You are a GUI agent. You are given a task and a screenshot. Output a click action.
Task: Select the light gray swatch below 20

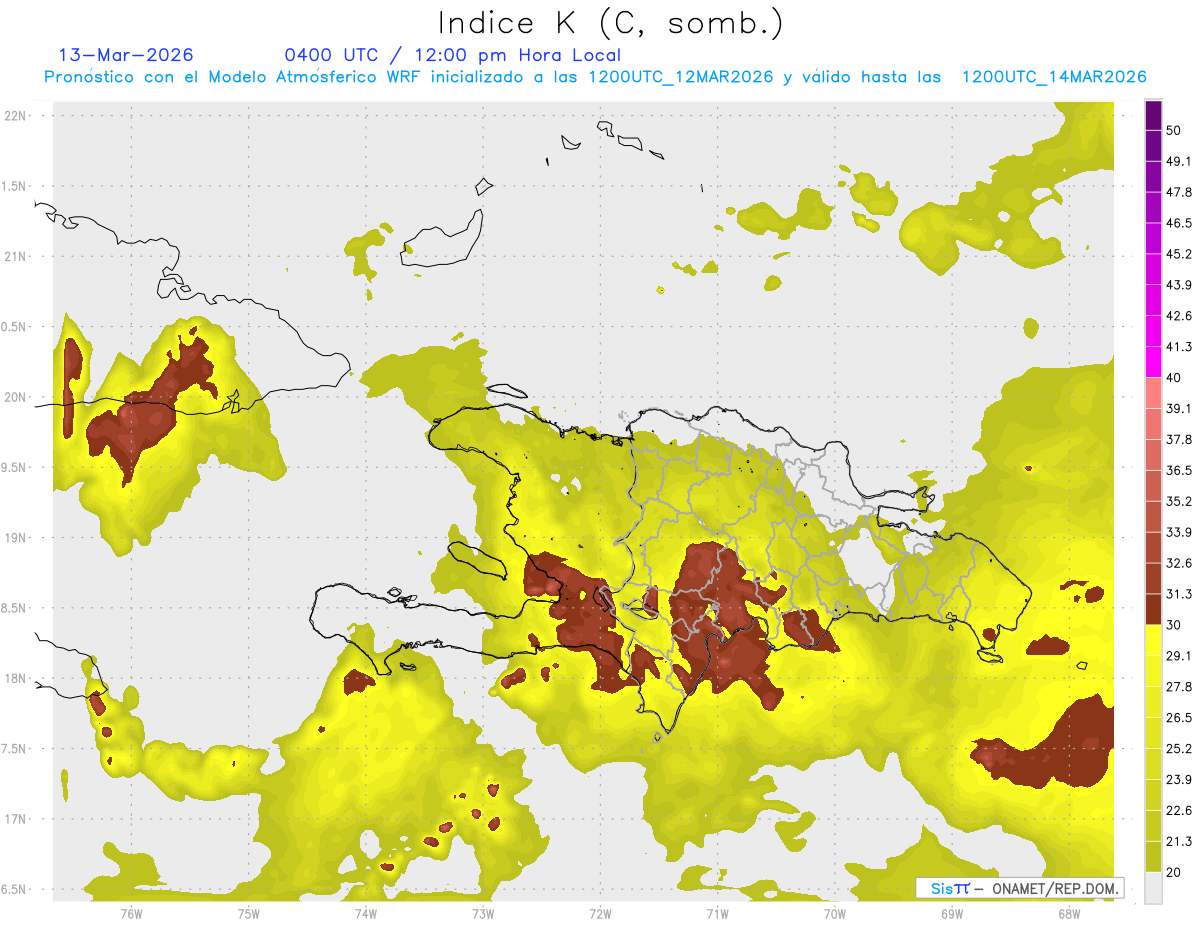[1153, 888]
